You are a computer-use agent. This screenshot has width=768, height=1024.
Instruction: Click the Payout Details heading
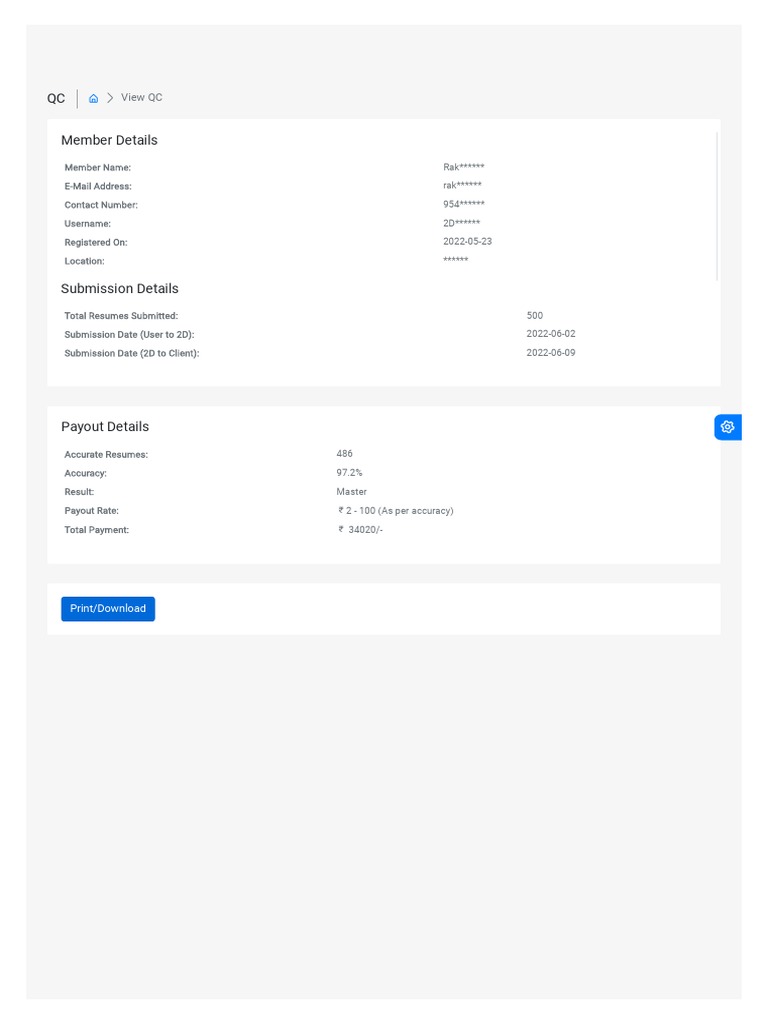click(105, 426)
